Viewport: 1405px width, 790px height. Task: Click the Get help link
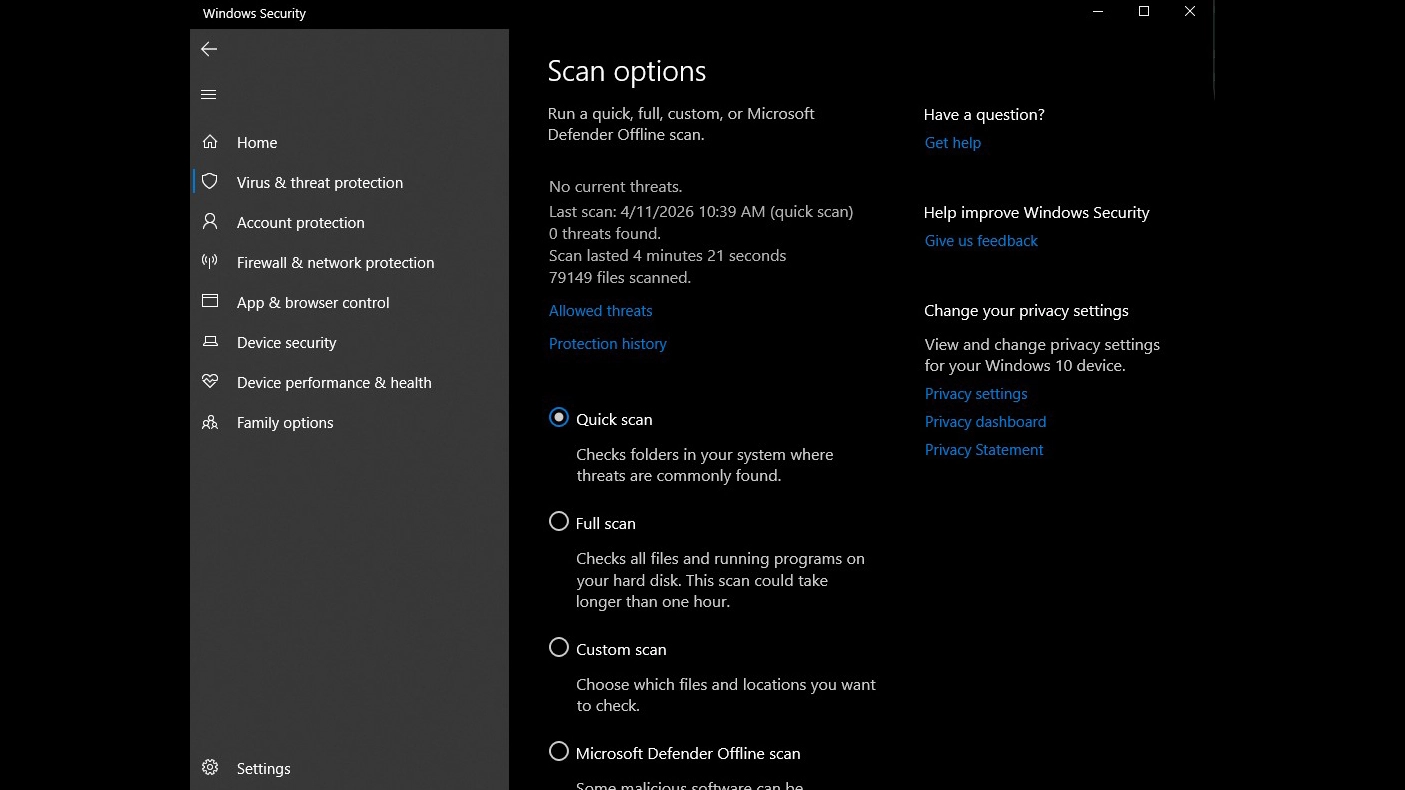coord(953,143)
